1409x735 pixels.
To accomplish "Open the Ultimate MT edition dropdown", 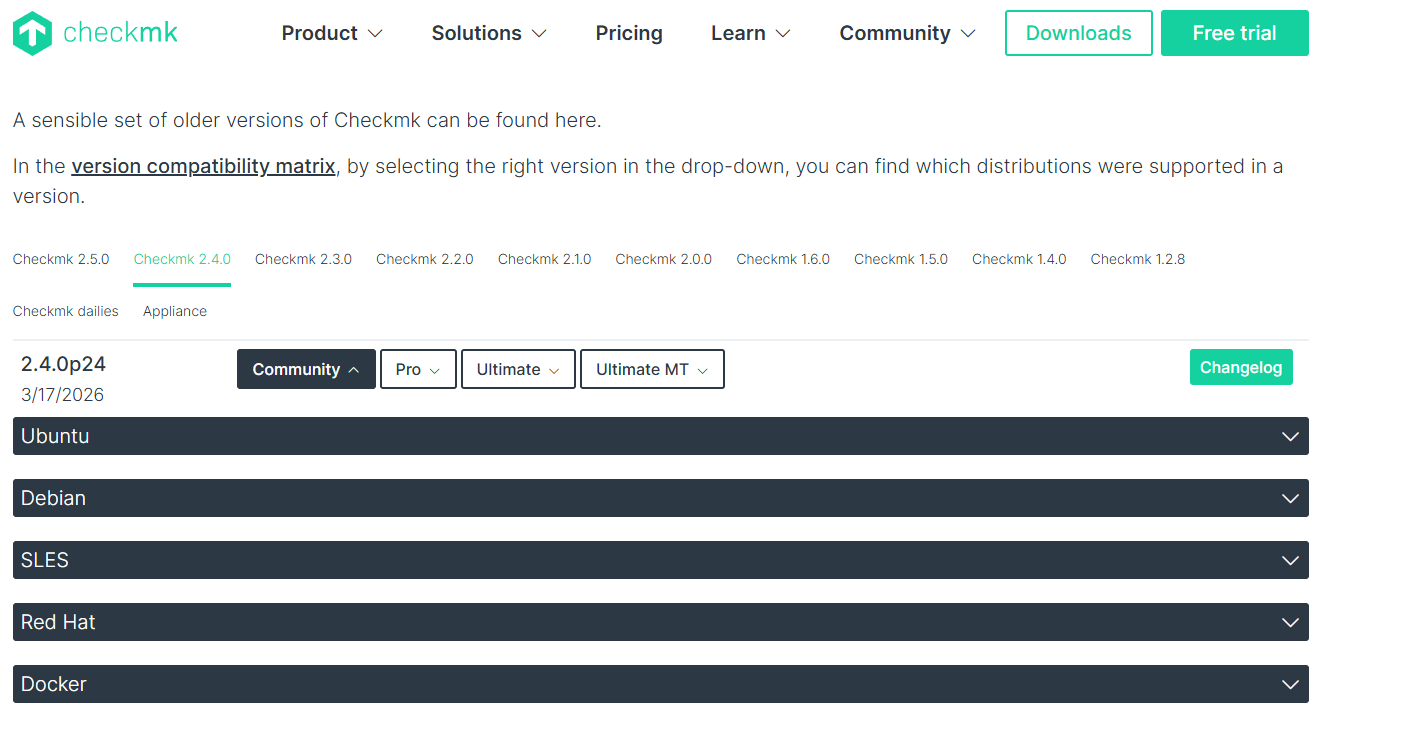I will coord(652,369).
